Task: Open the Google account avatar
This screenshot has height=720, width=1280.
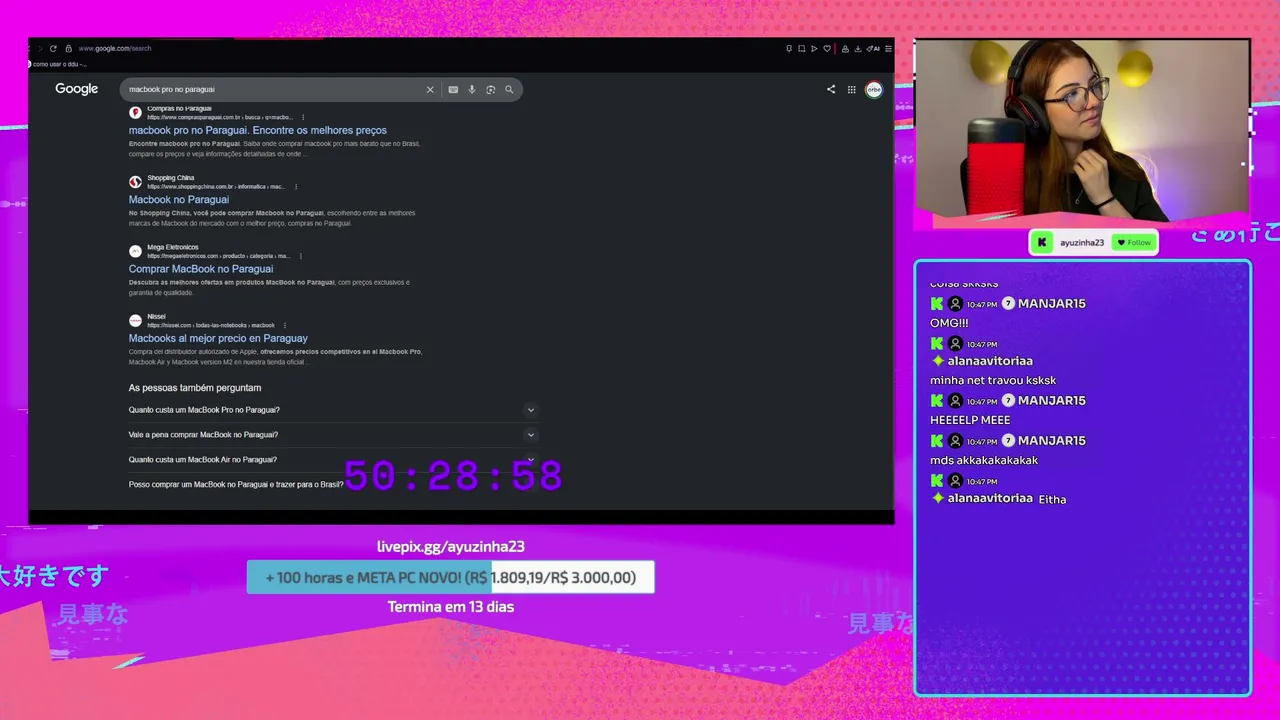Action: (x=874, y=89)
